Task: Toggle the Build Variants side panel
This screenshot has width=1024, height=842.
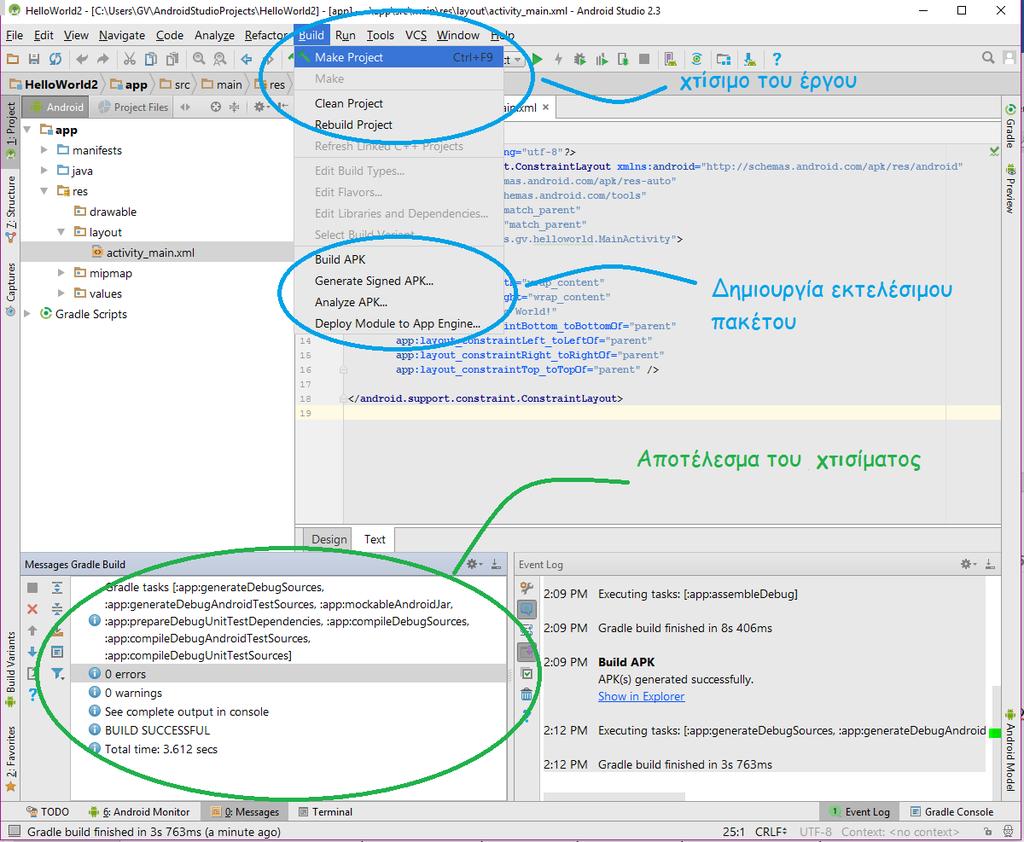Action: pos(10,669)
